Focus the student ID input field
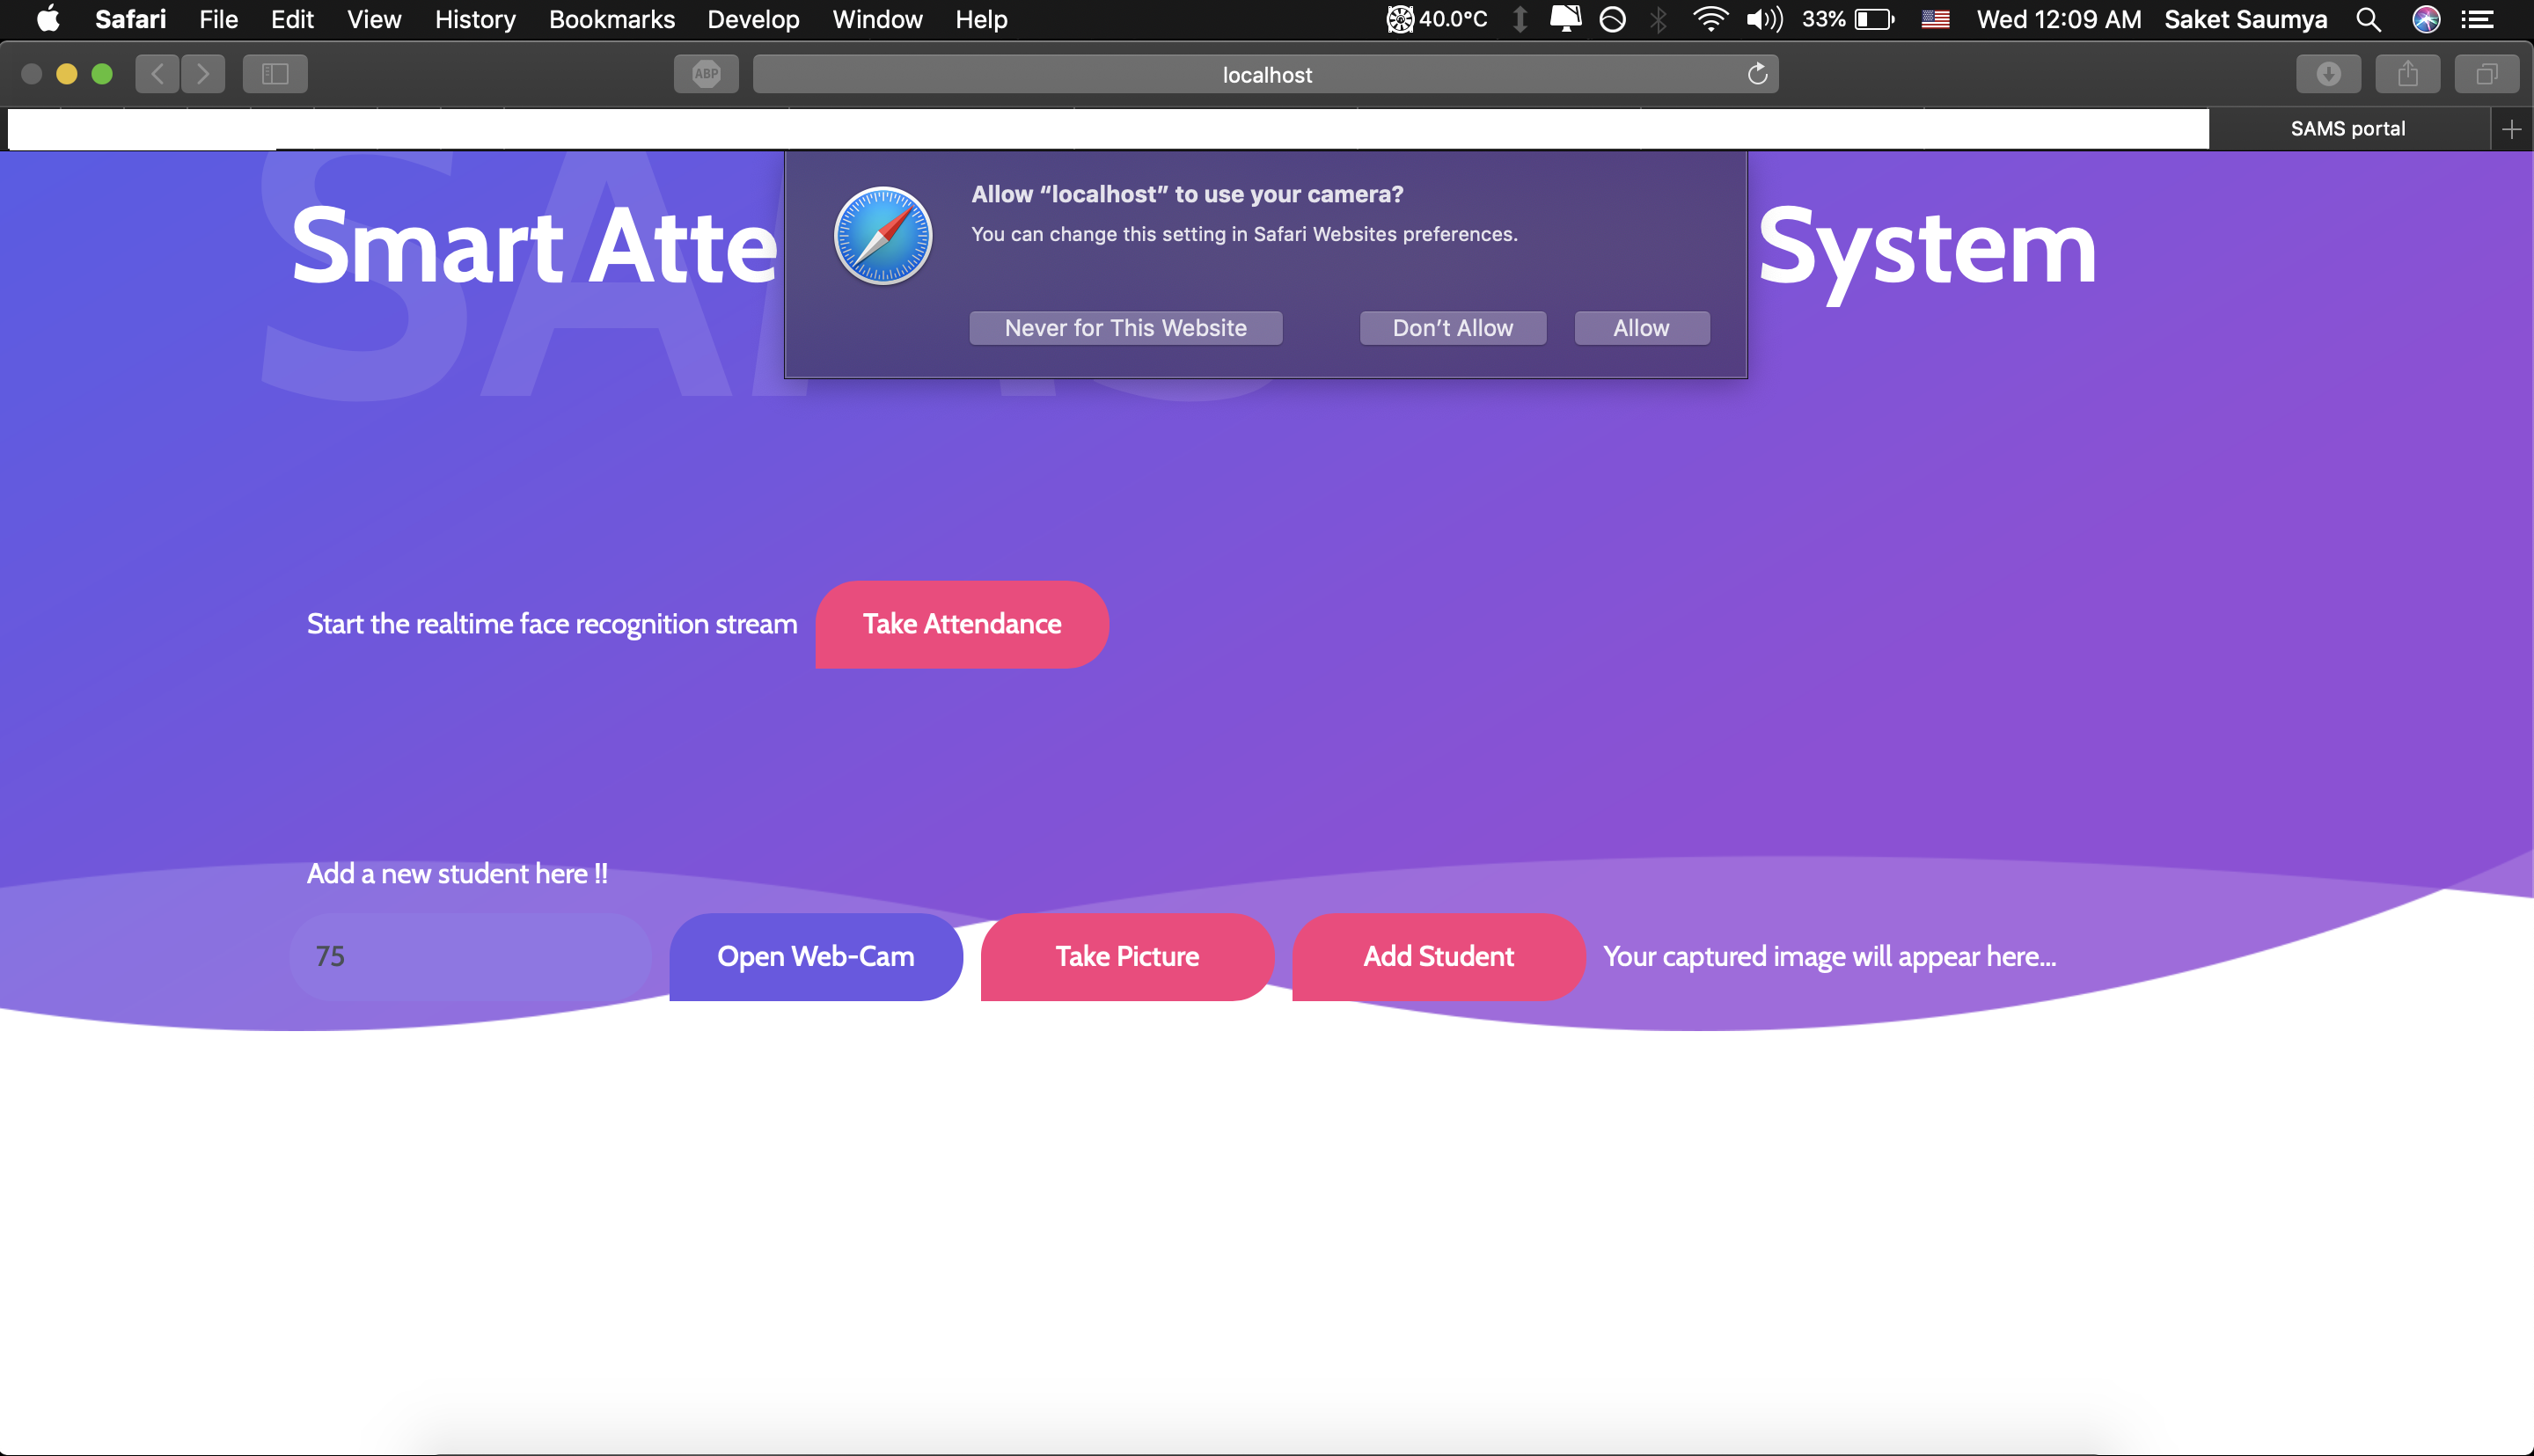Viewport: 2534px width, 1456px height. pos(470,956)
